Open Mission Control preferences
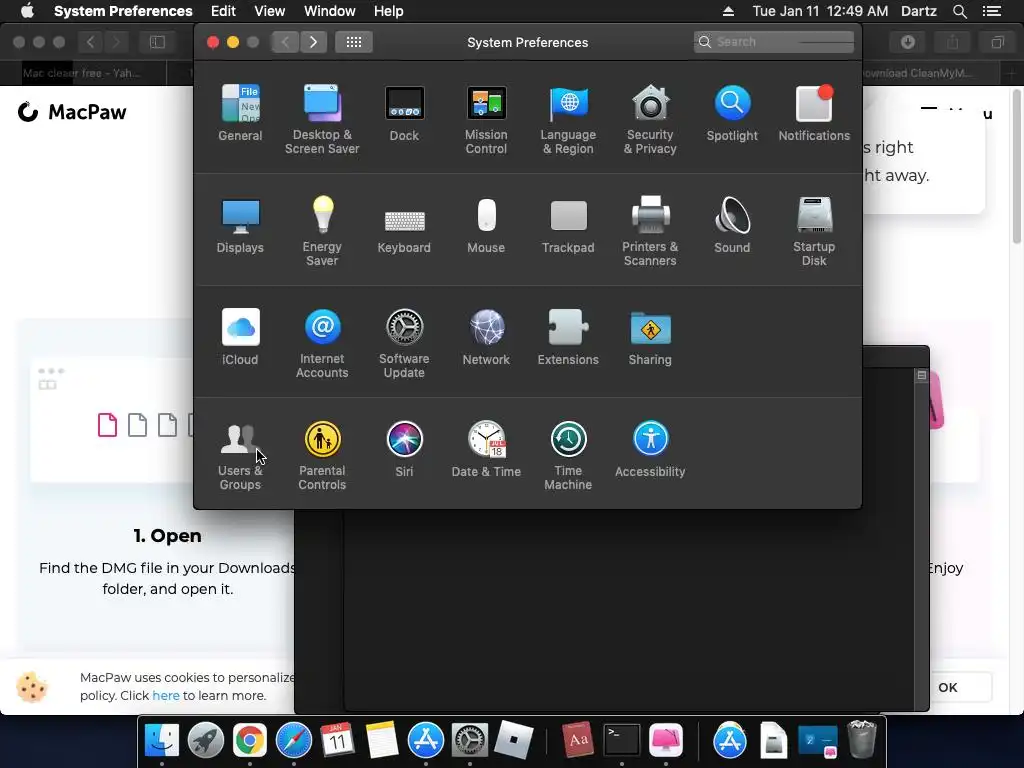Screen dimensions: 1024x768 click(486, 120)
